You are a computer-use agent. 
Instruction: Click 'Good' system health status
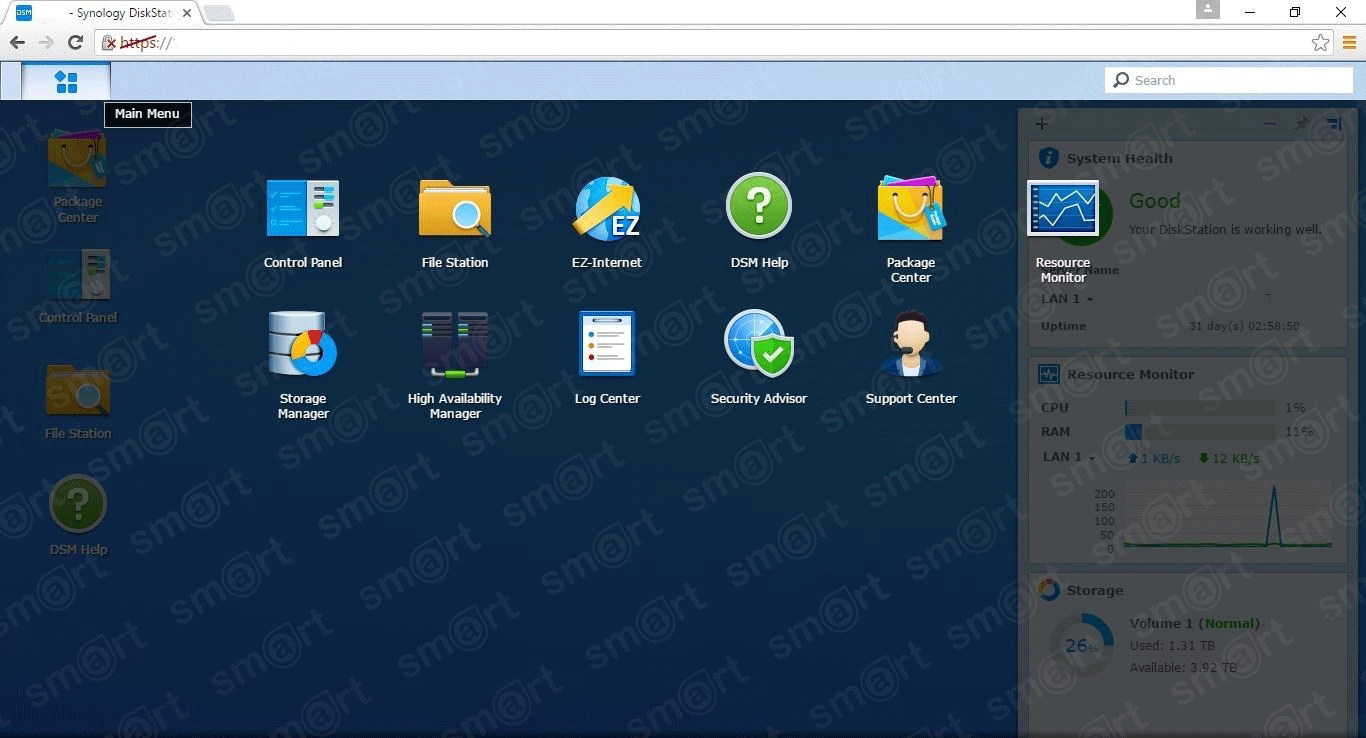coord(1154,201)
